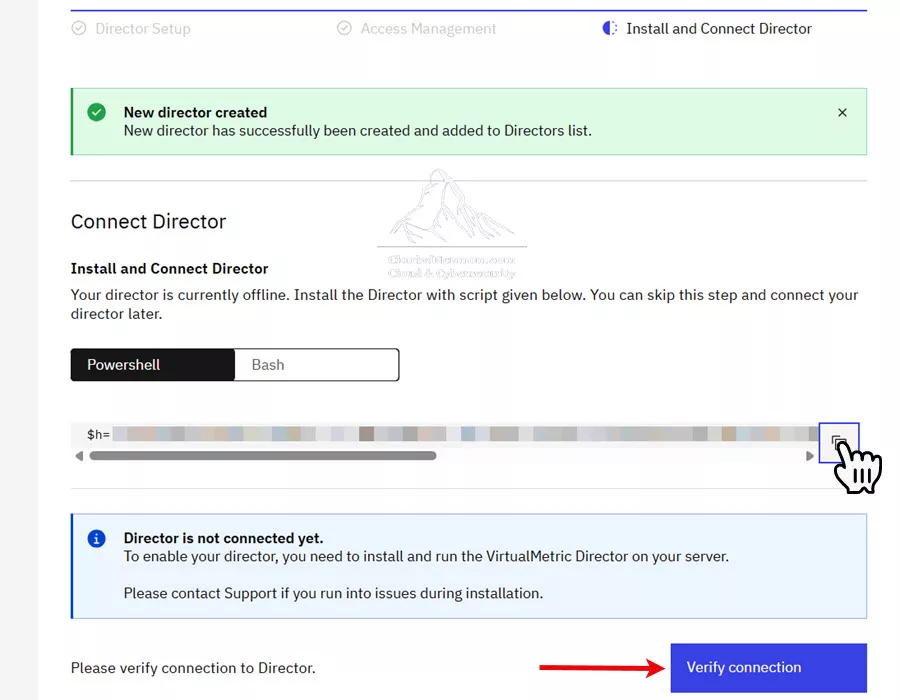Click the Verify connection button
This screenshot has width=900, height=700.
769,667
